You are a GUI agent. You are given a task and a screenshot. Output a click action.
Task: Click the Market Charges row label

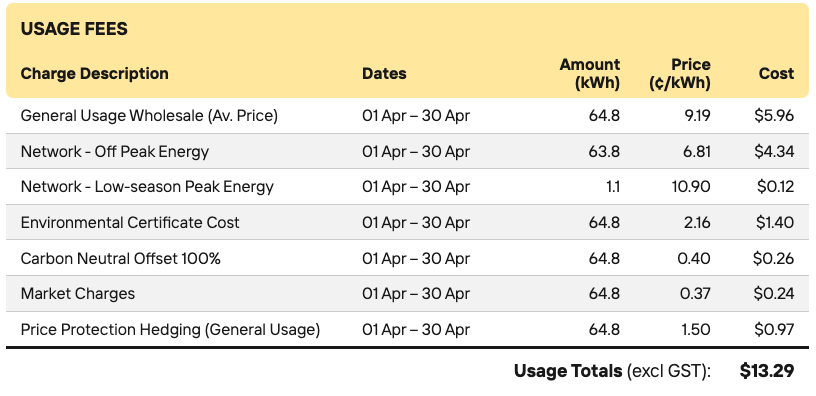(78, 293)
